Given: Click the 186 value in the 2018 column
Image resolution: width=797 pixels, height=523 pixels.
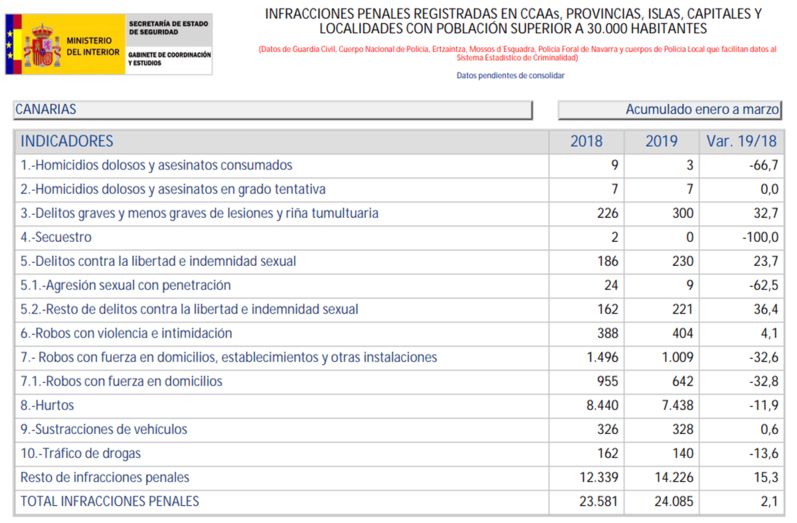Looking at the screenshot, I should (x=607, y=261).
